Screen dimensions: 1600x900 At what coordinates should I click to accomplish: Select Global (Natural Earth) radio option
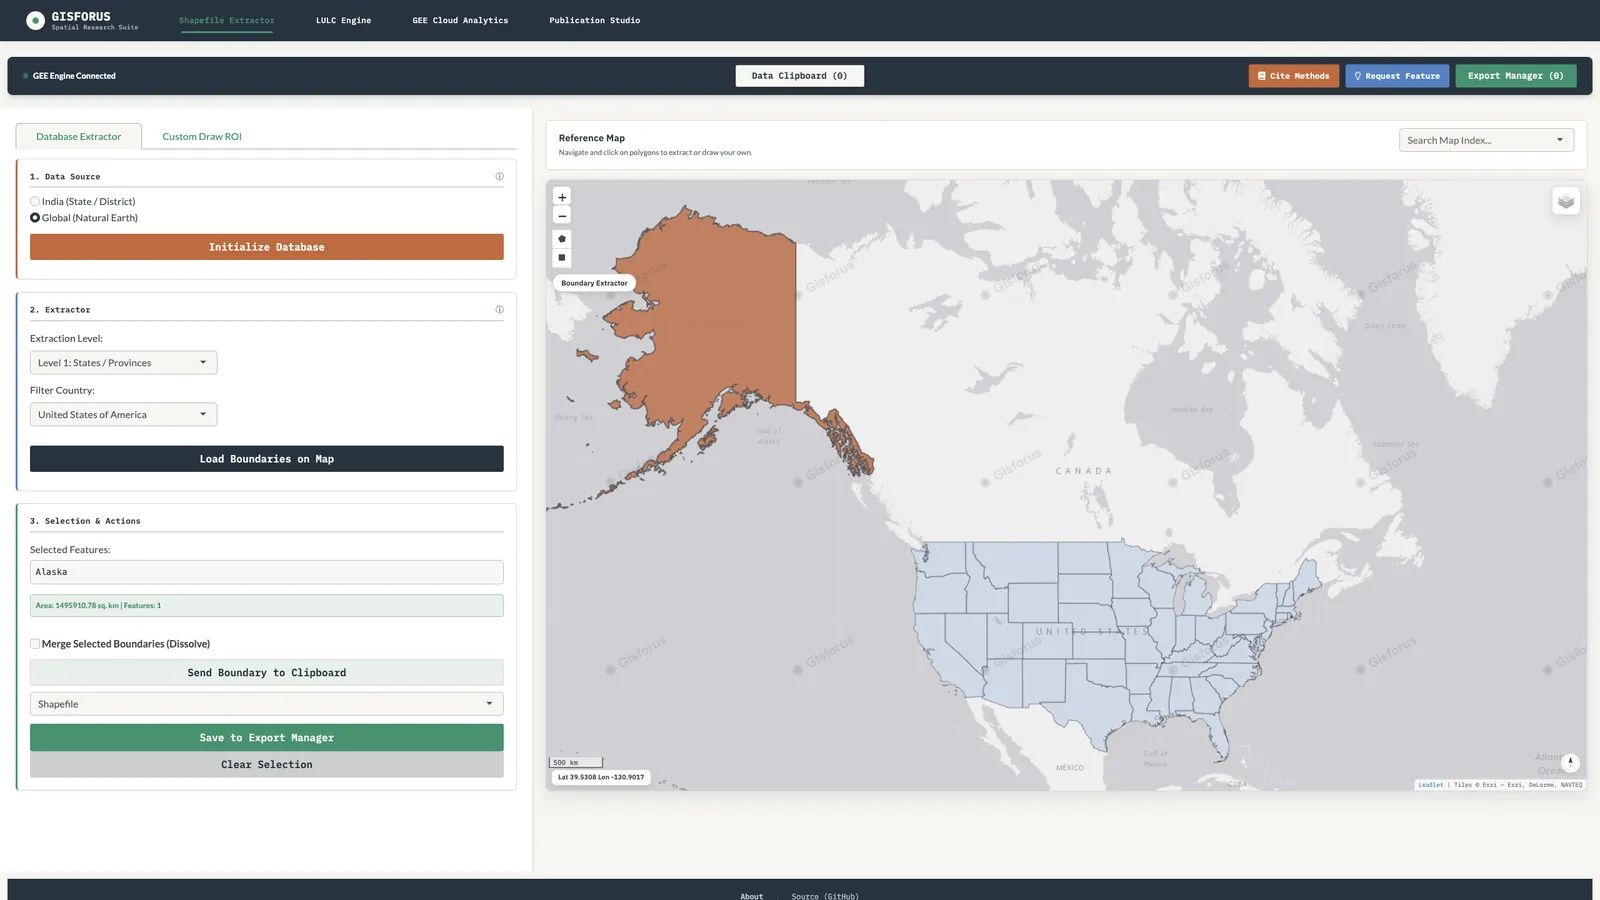35,217
